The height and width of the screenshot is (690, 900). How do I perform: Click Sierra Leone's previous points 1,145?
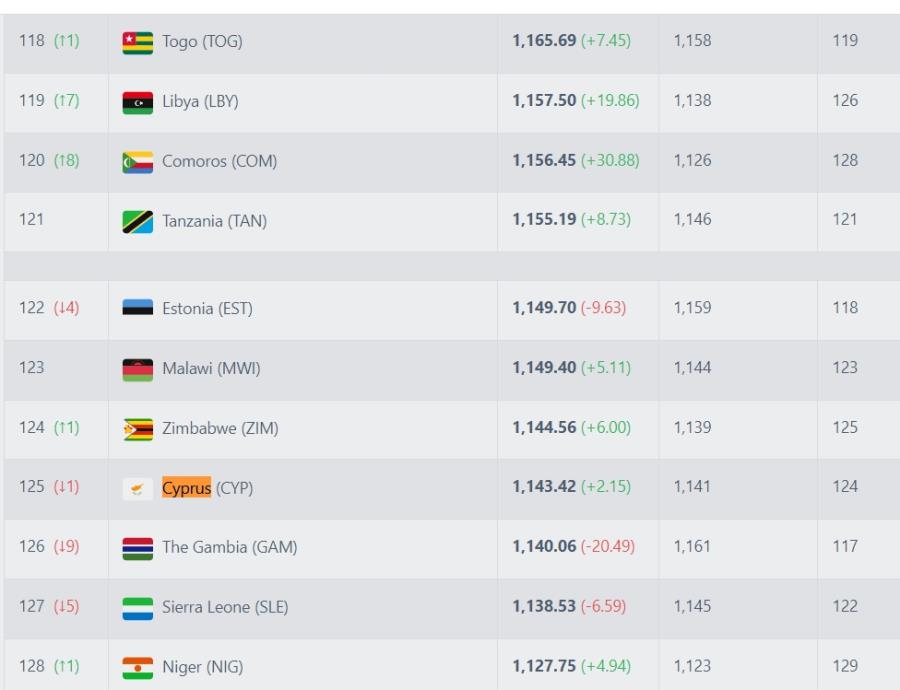692,606
